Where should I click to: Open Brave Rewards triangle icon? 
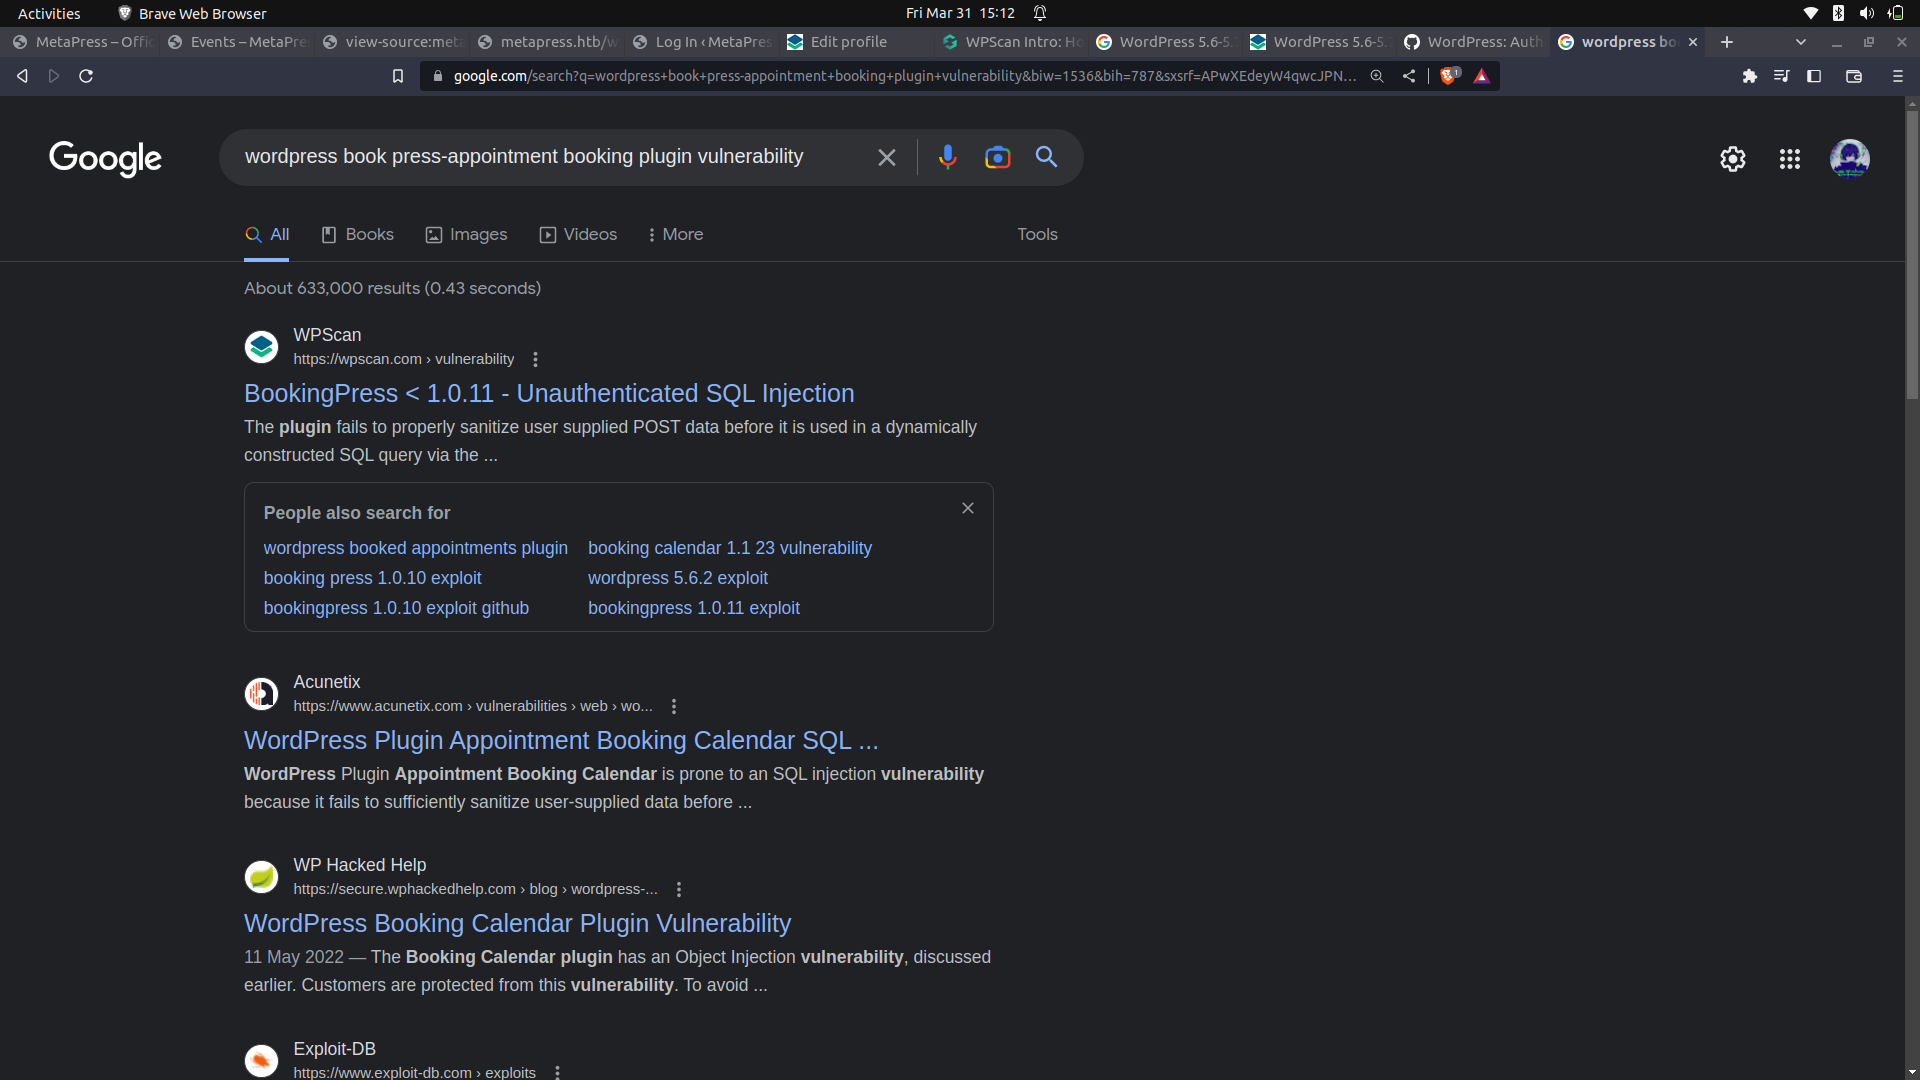click(x=1482, y=75)
